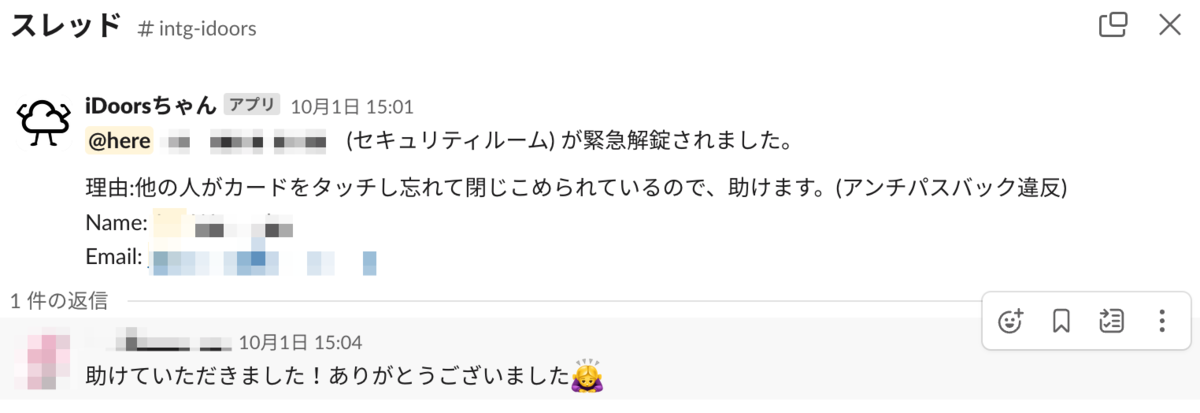Open the three-dot more actions menu
Viewport: 1200px width, 413px height.
coord(1161,321)
